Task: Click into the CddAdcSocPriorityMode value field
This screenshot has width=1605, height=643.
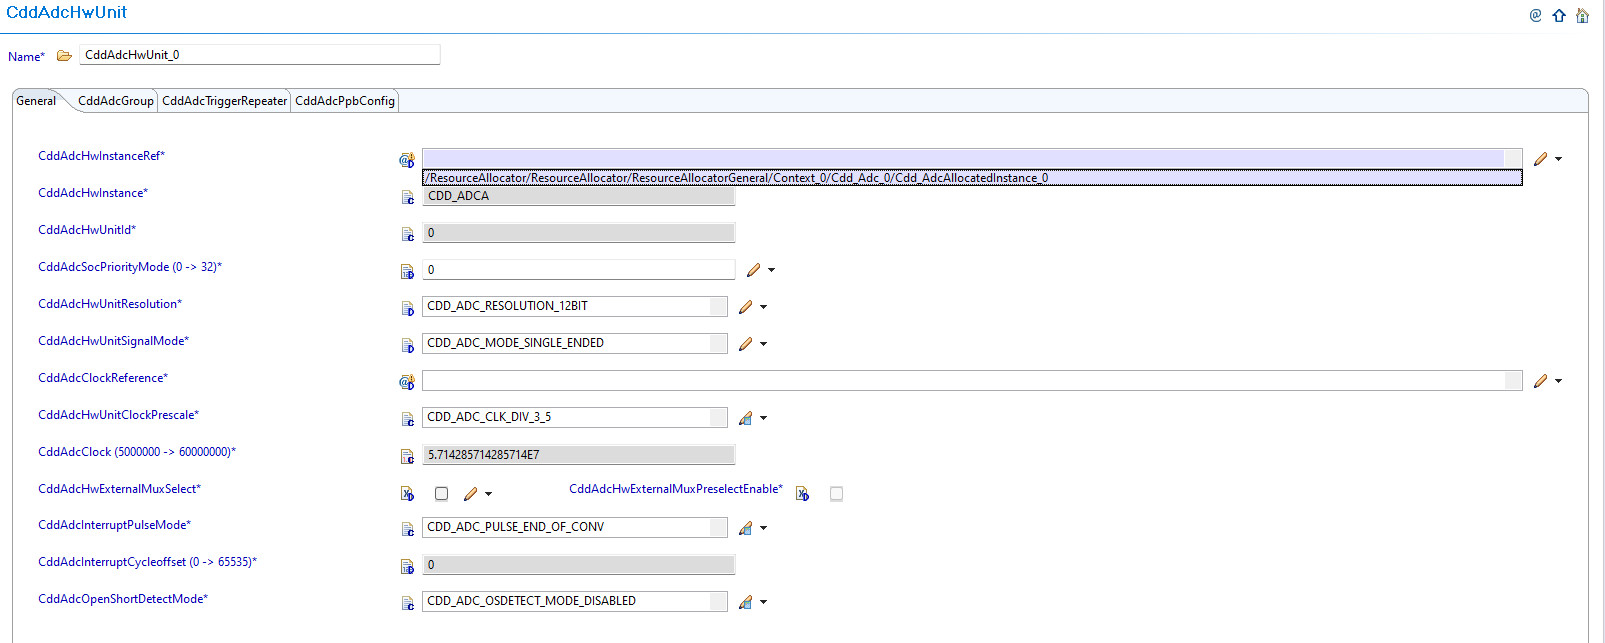Action: [x=578, y=270]
